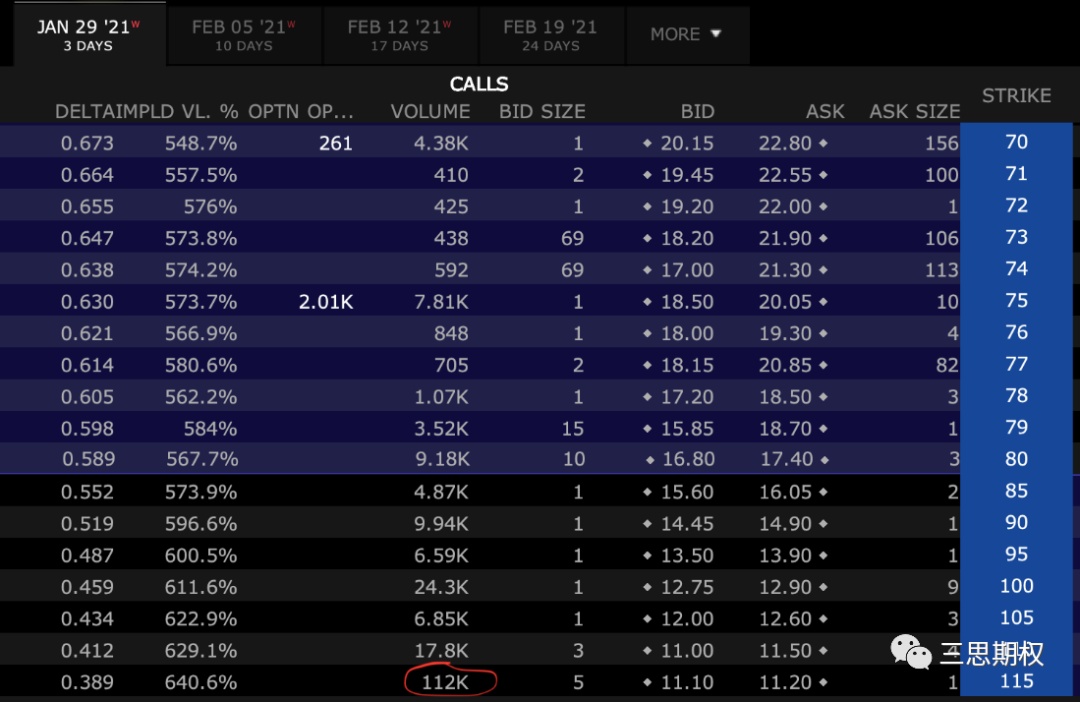Click the 12.90 ask price for strike 100
Viewport: 1080px width, 702px height.
click(x=785, y=587)
